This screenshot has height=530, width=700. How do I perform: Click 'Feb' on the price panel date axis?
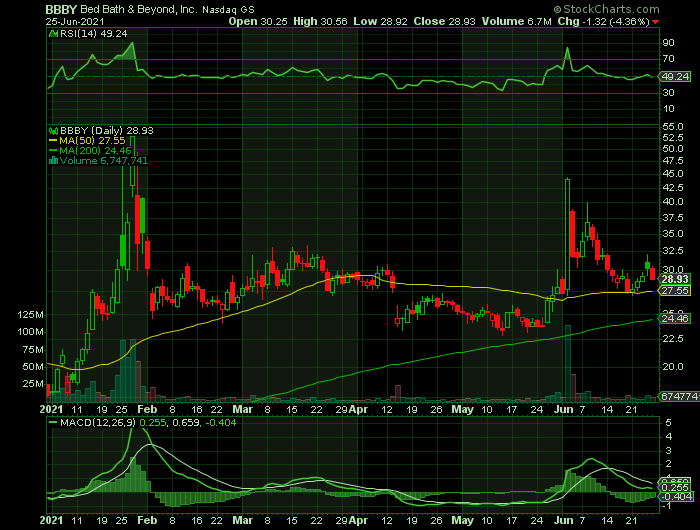[147, 409]
